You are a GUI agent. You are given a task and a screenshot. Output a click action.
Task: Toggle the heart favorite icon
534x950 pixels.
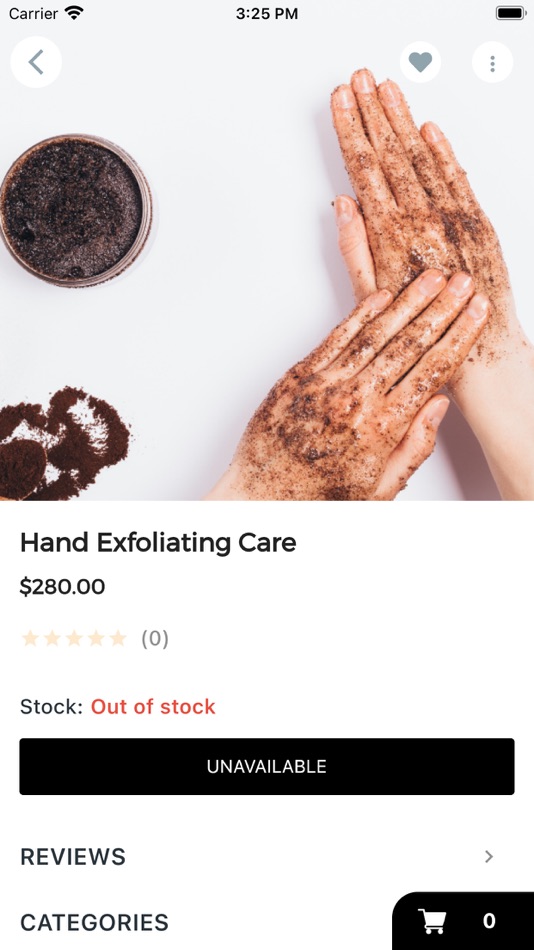tap(420, 62)
